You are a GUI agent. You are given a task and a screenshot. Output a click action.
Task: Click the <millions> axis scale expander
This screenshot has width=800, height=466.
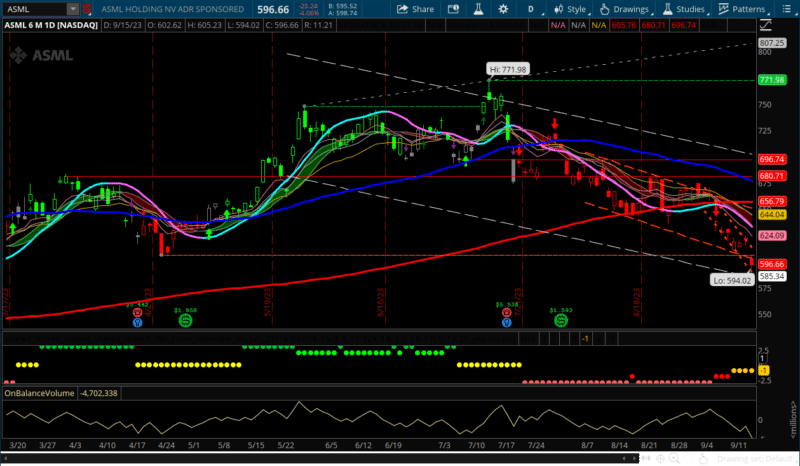[794, 419]
